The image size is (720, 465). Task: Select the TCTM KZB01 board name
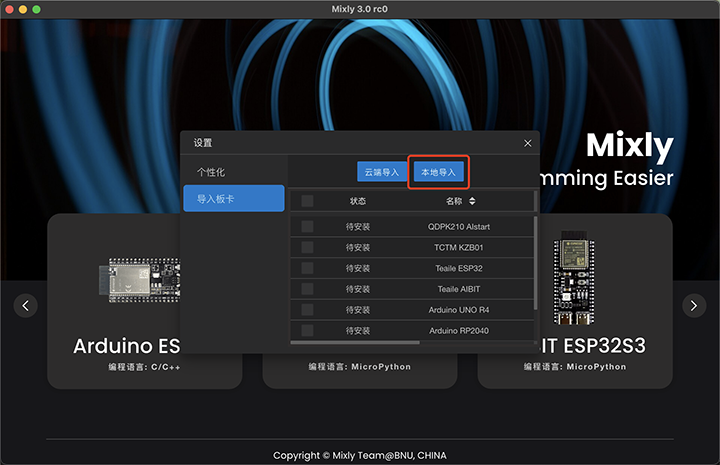(x=459, y=247)
